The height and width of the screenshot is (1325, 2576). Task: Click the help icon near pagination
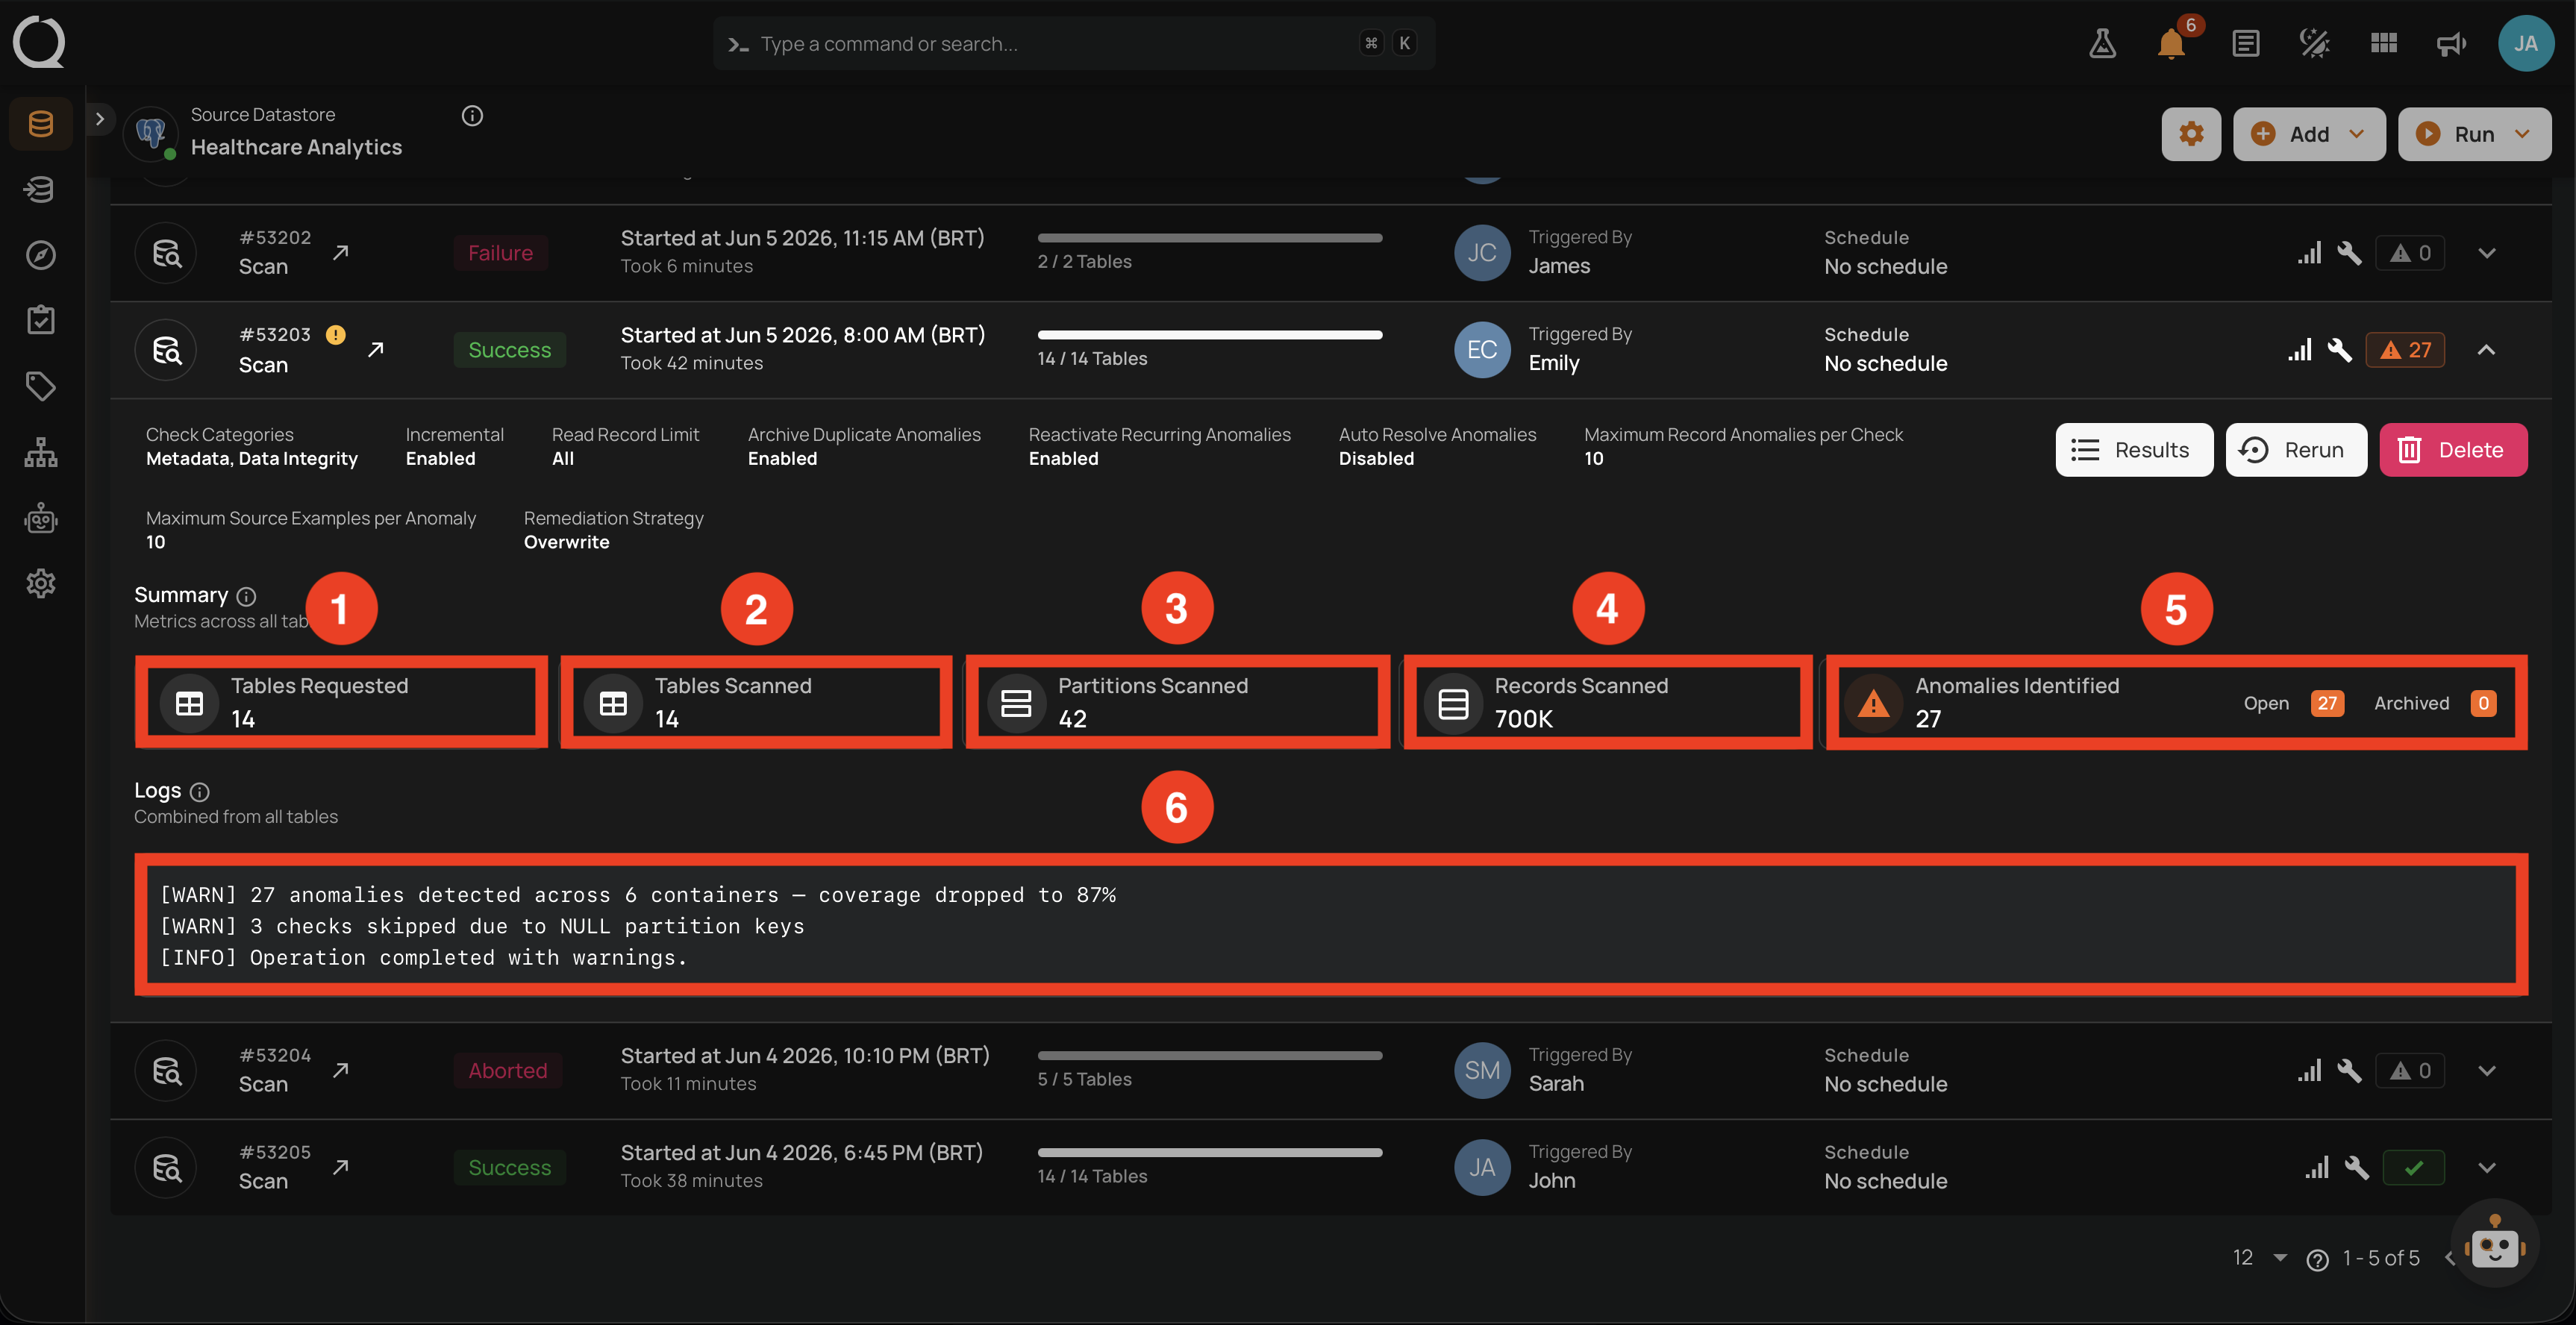click(x=2317, y=1260)
